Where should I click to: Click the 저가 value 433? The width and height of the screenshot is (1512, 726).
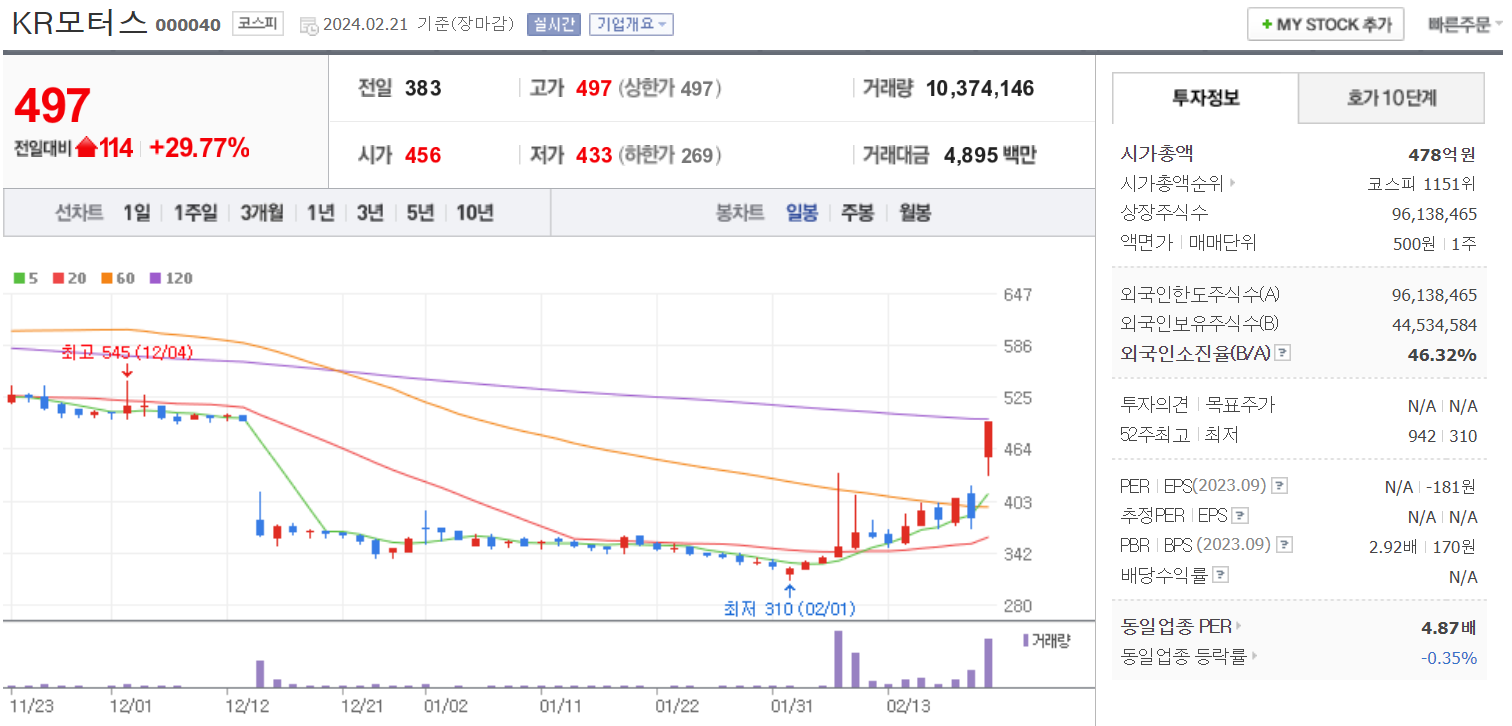pyautogui.click(x=594, y=155)
